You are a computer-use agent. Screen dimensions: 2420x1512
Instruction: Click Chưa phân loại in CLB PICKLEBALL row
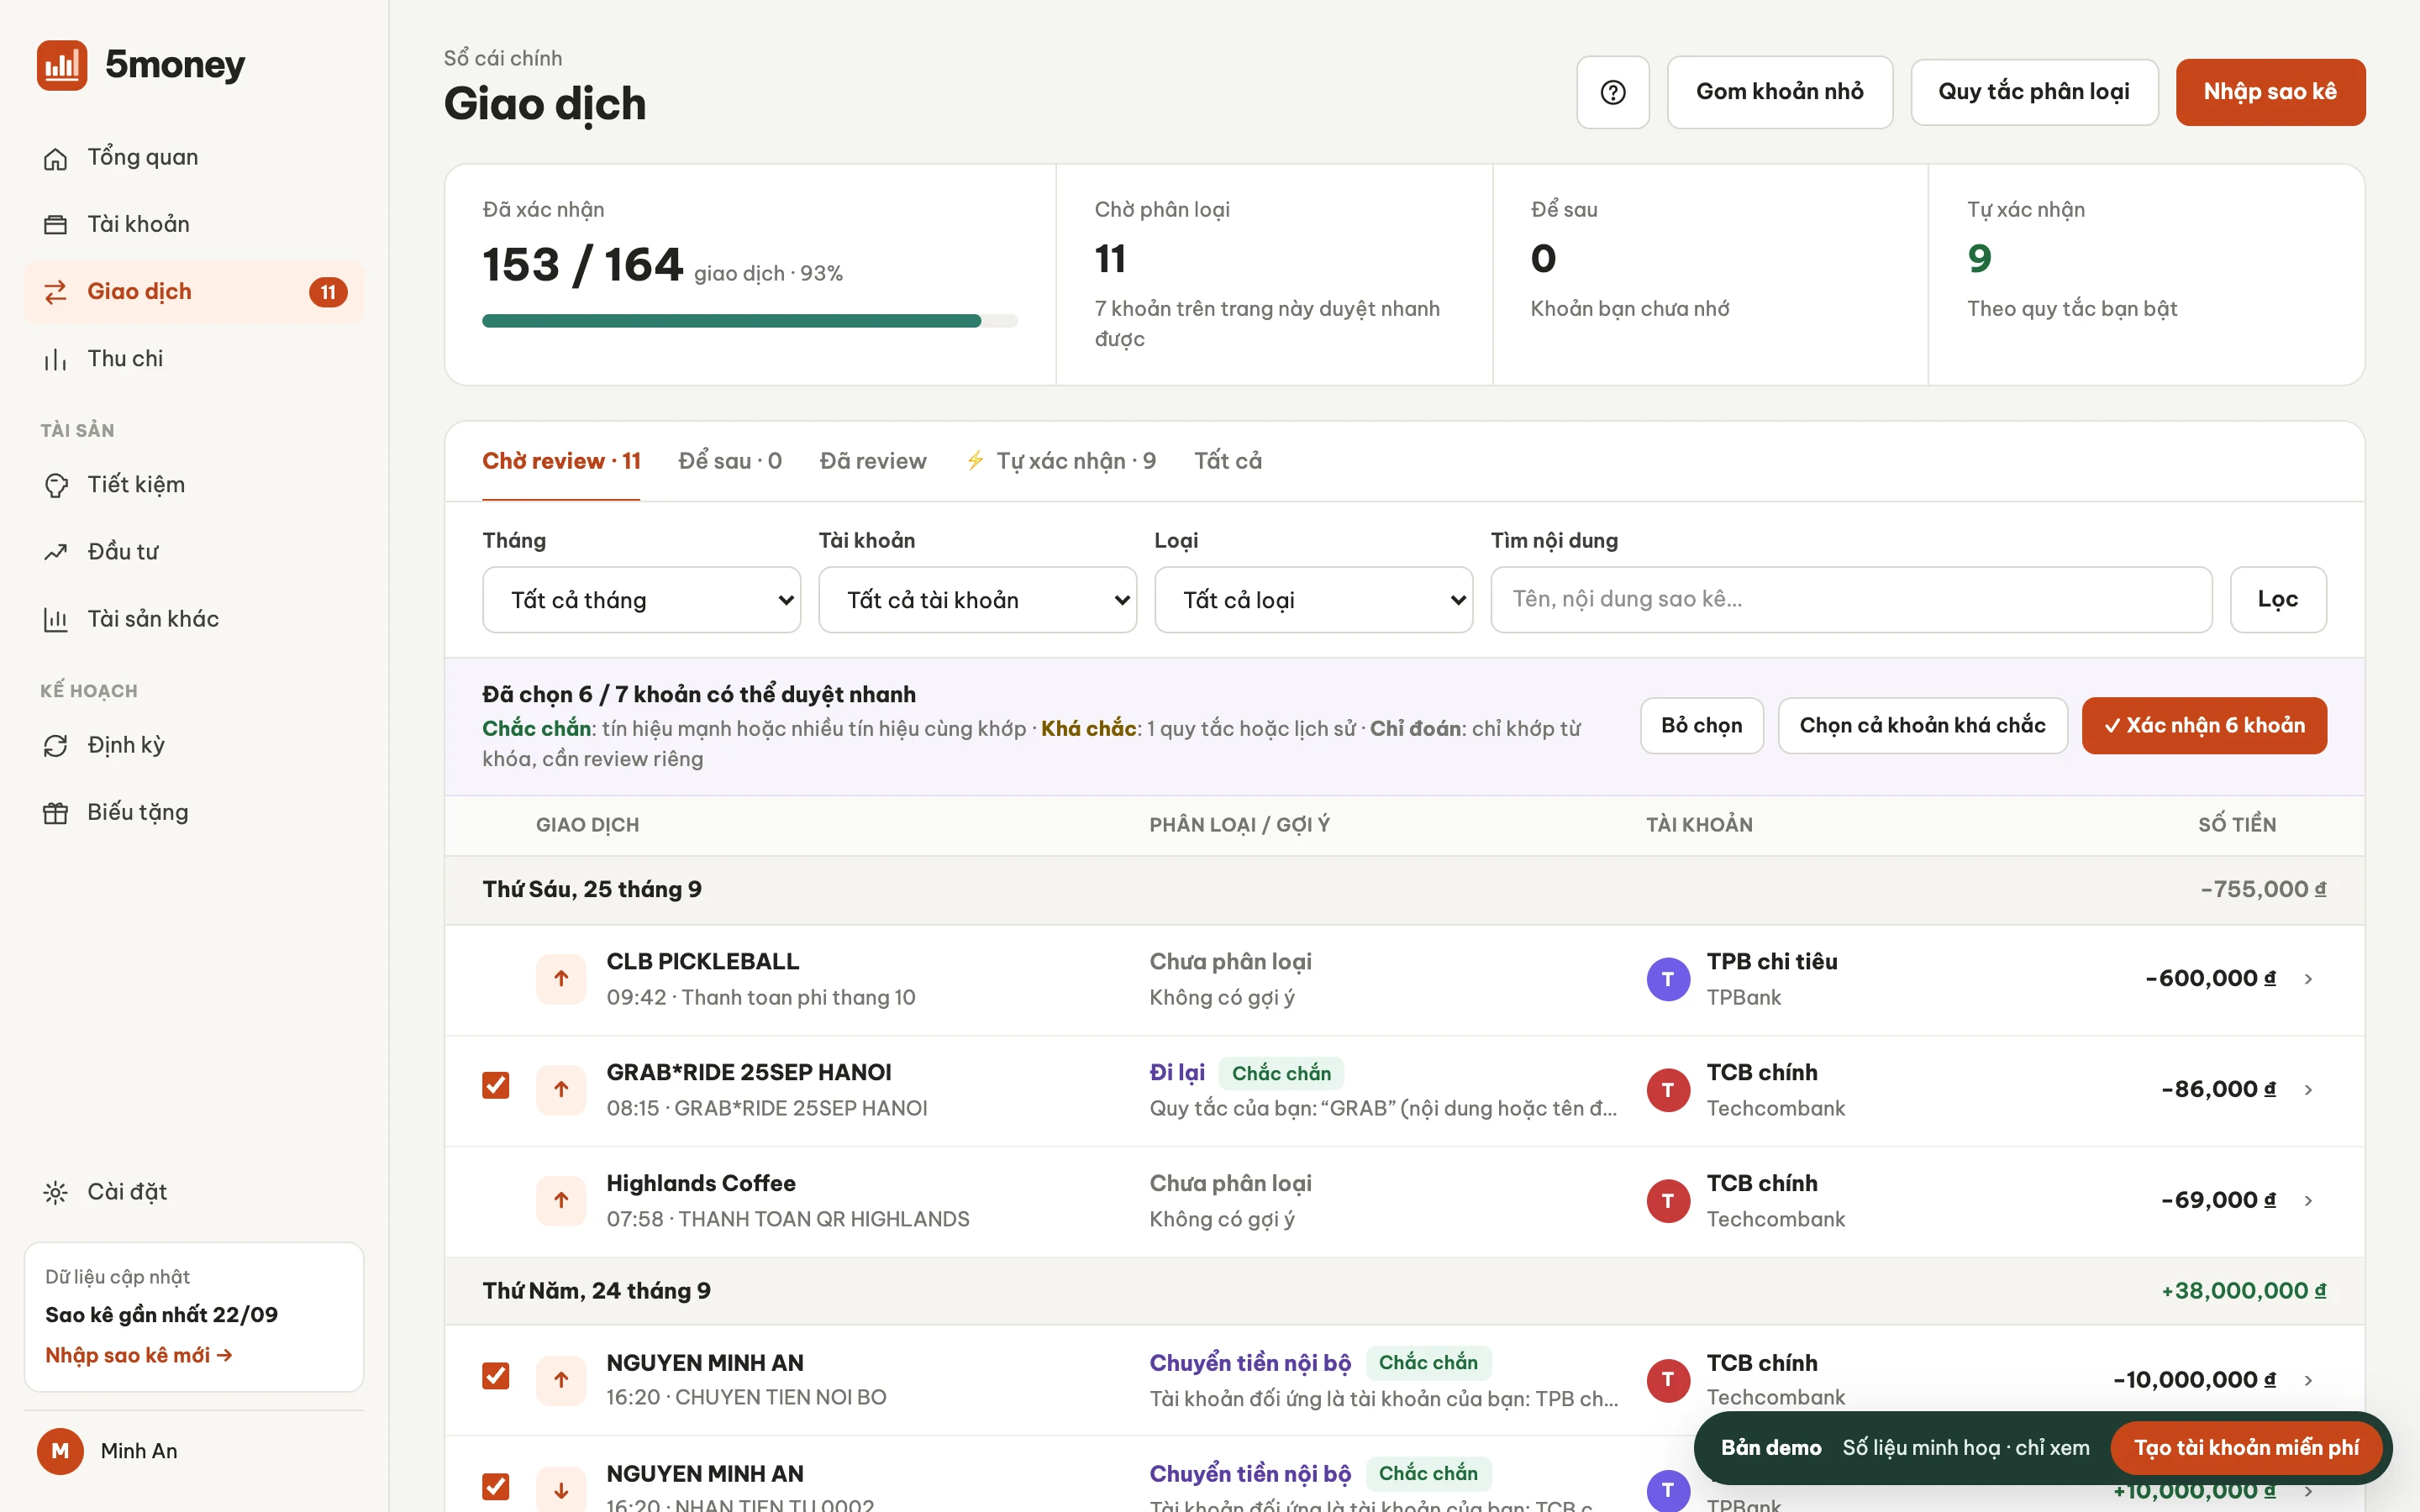(x=1230, y=962)
